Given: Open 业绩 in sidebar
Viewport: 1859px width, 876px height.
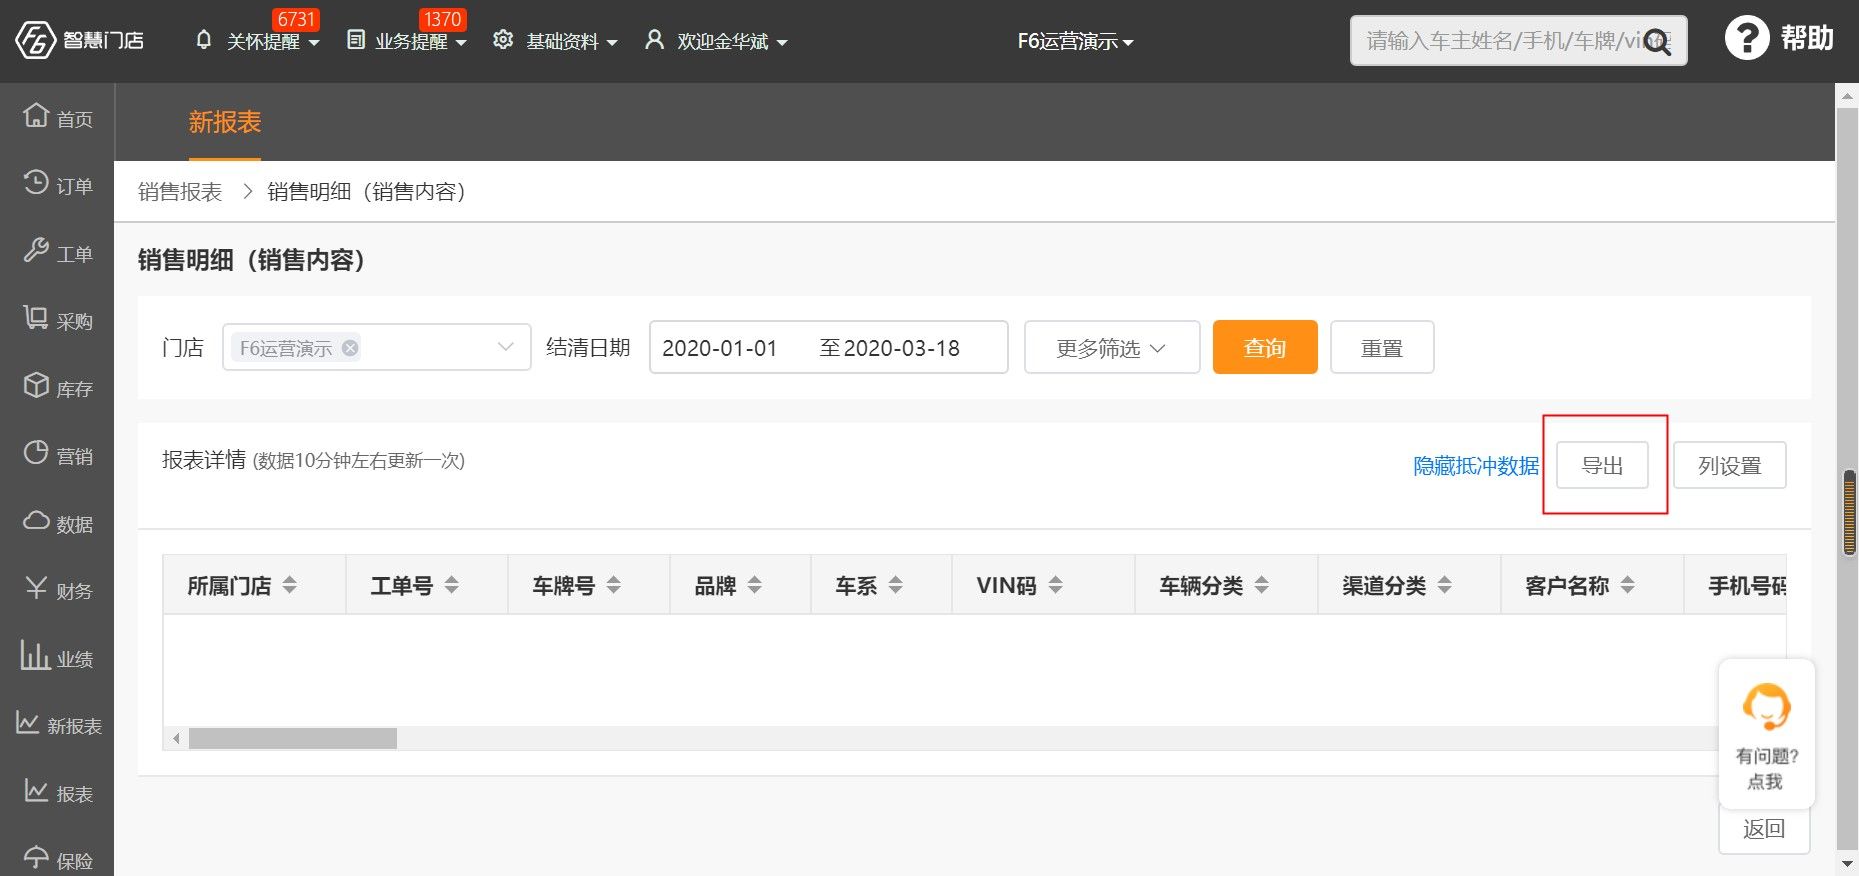Looking at the screenshot, I should (x=57, y=658).
